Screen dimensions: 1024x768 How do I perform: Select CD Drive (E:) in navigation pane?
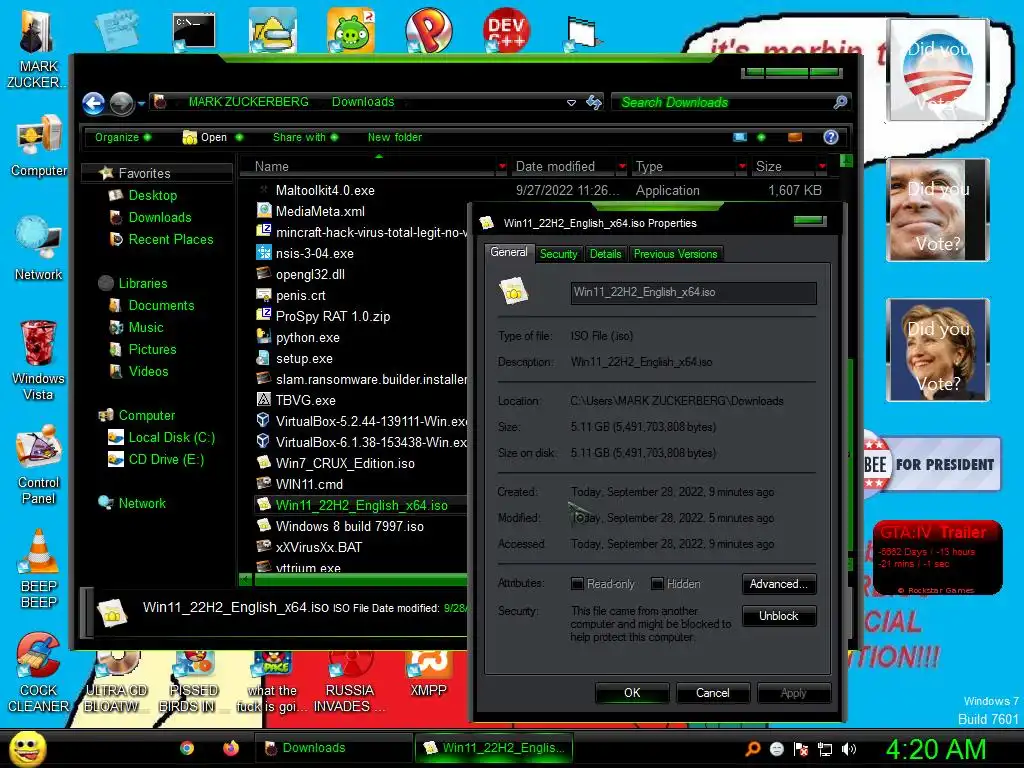(x=156, y=460)
